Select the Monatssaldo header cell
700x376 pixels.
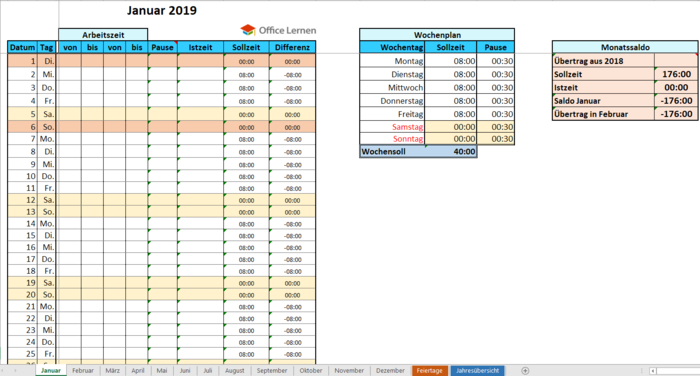point(625,47)
